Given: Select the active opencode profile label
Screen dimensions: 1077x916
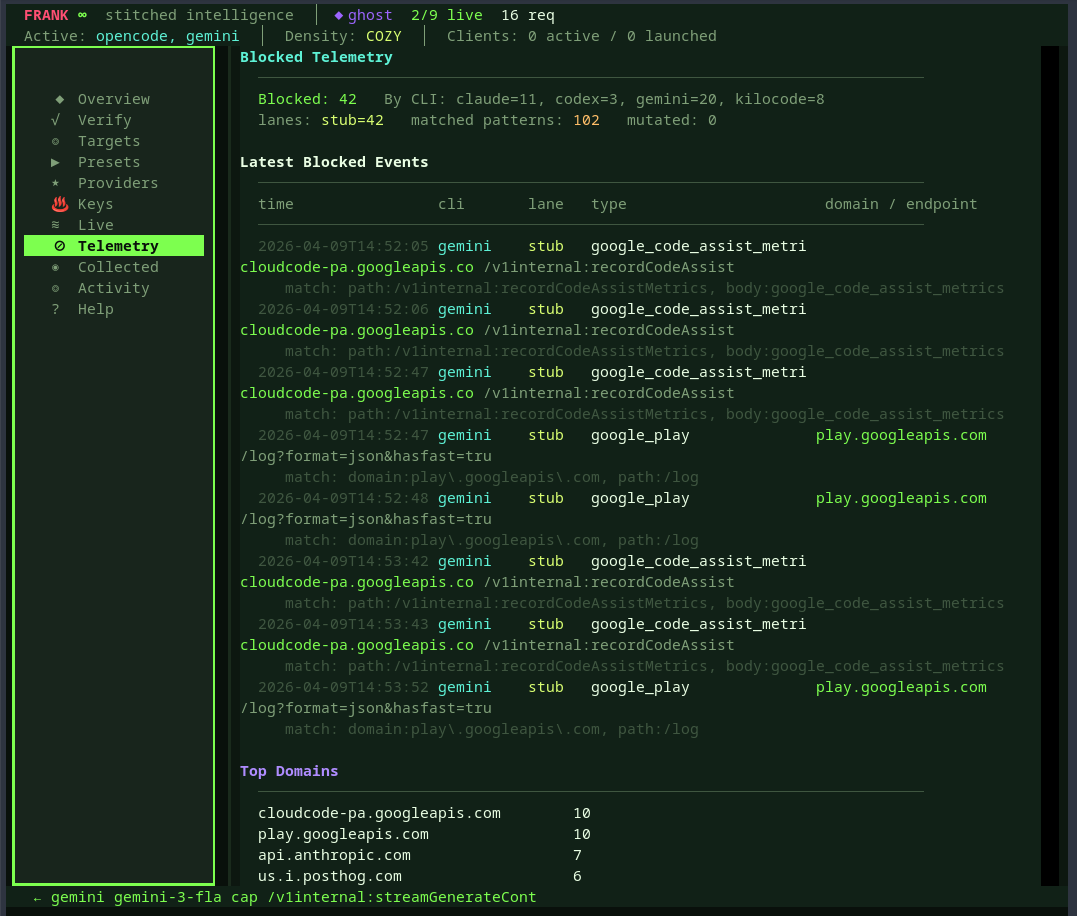Looking at the screenshot, I should click(125, 36).
